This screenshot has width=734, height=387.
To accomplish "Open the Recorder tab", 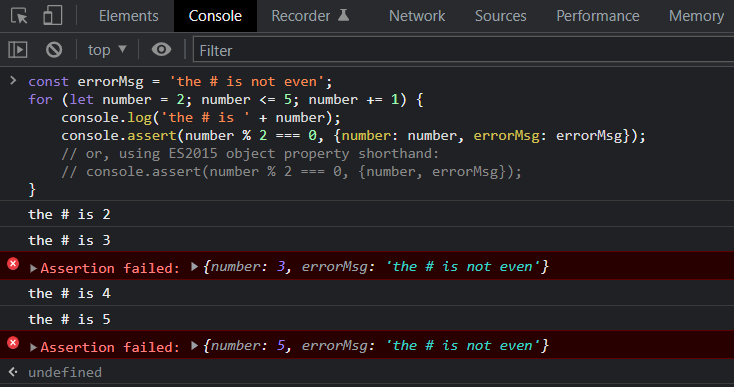I will (301, 16).
